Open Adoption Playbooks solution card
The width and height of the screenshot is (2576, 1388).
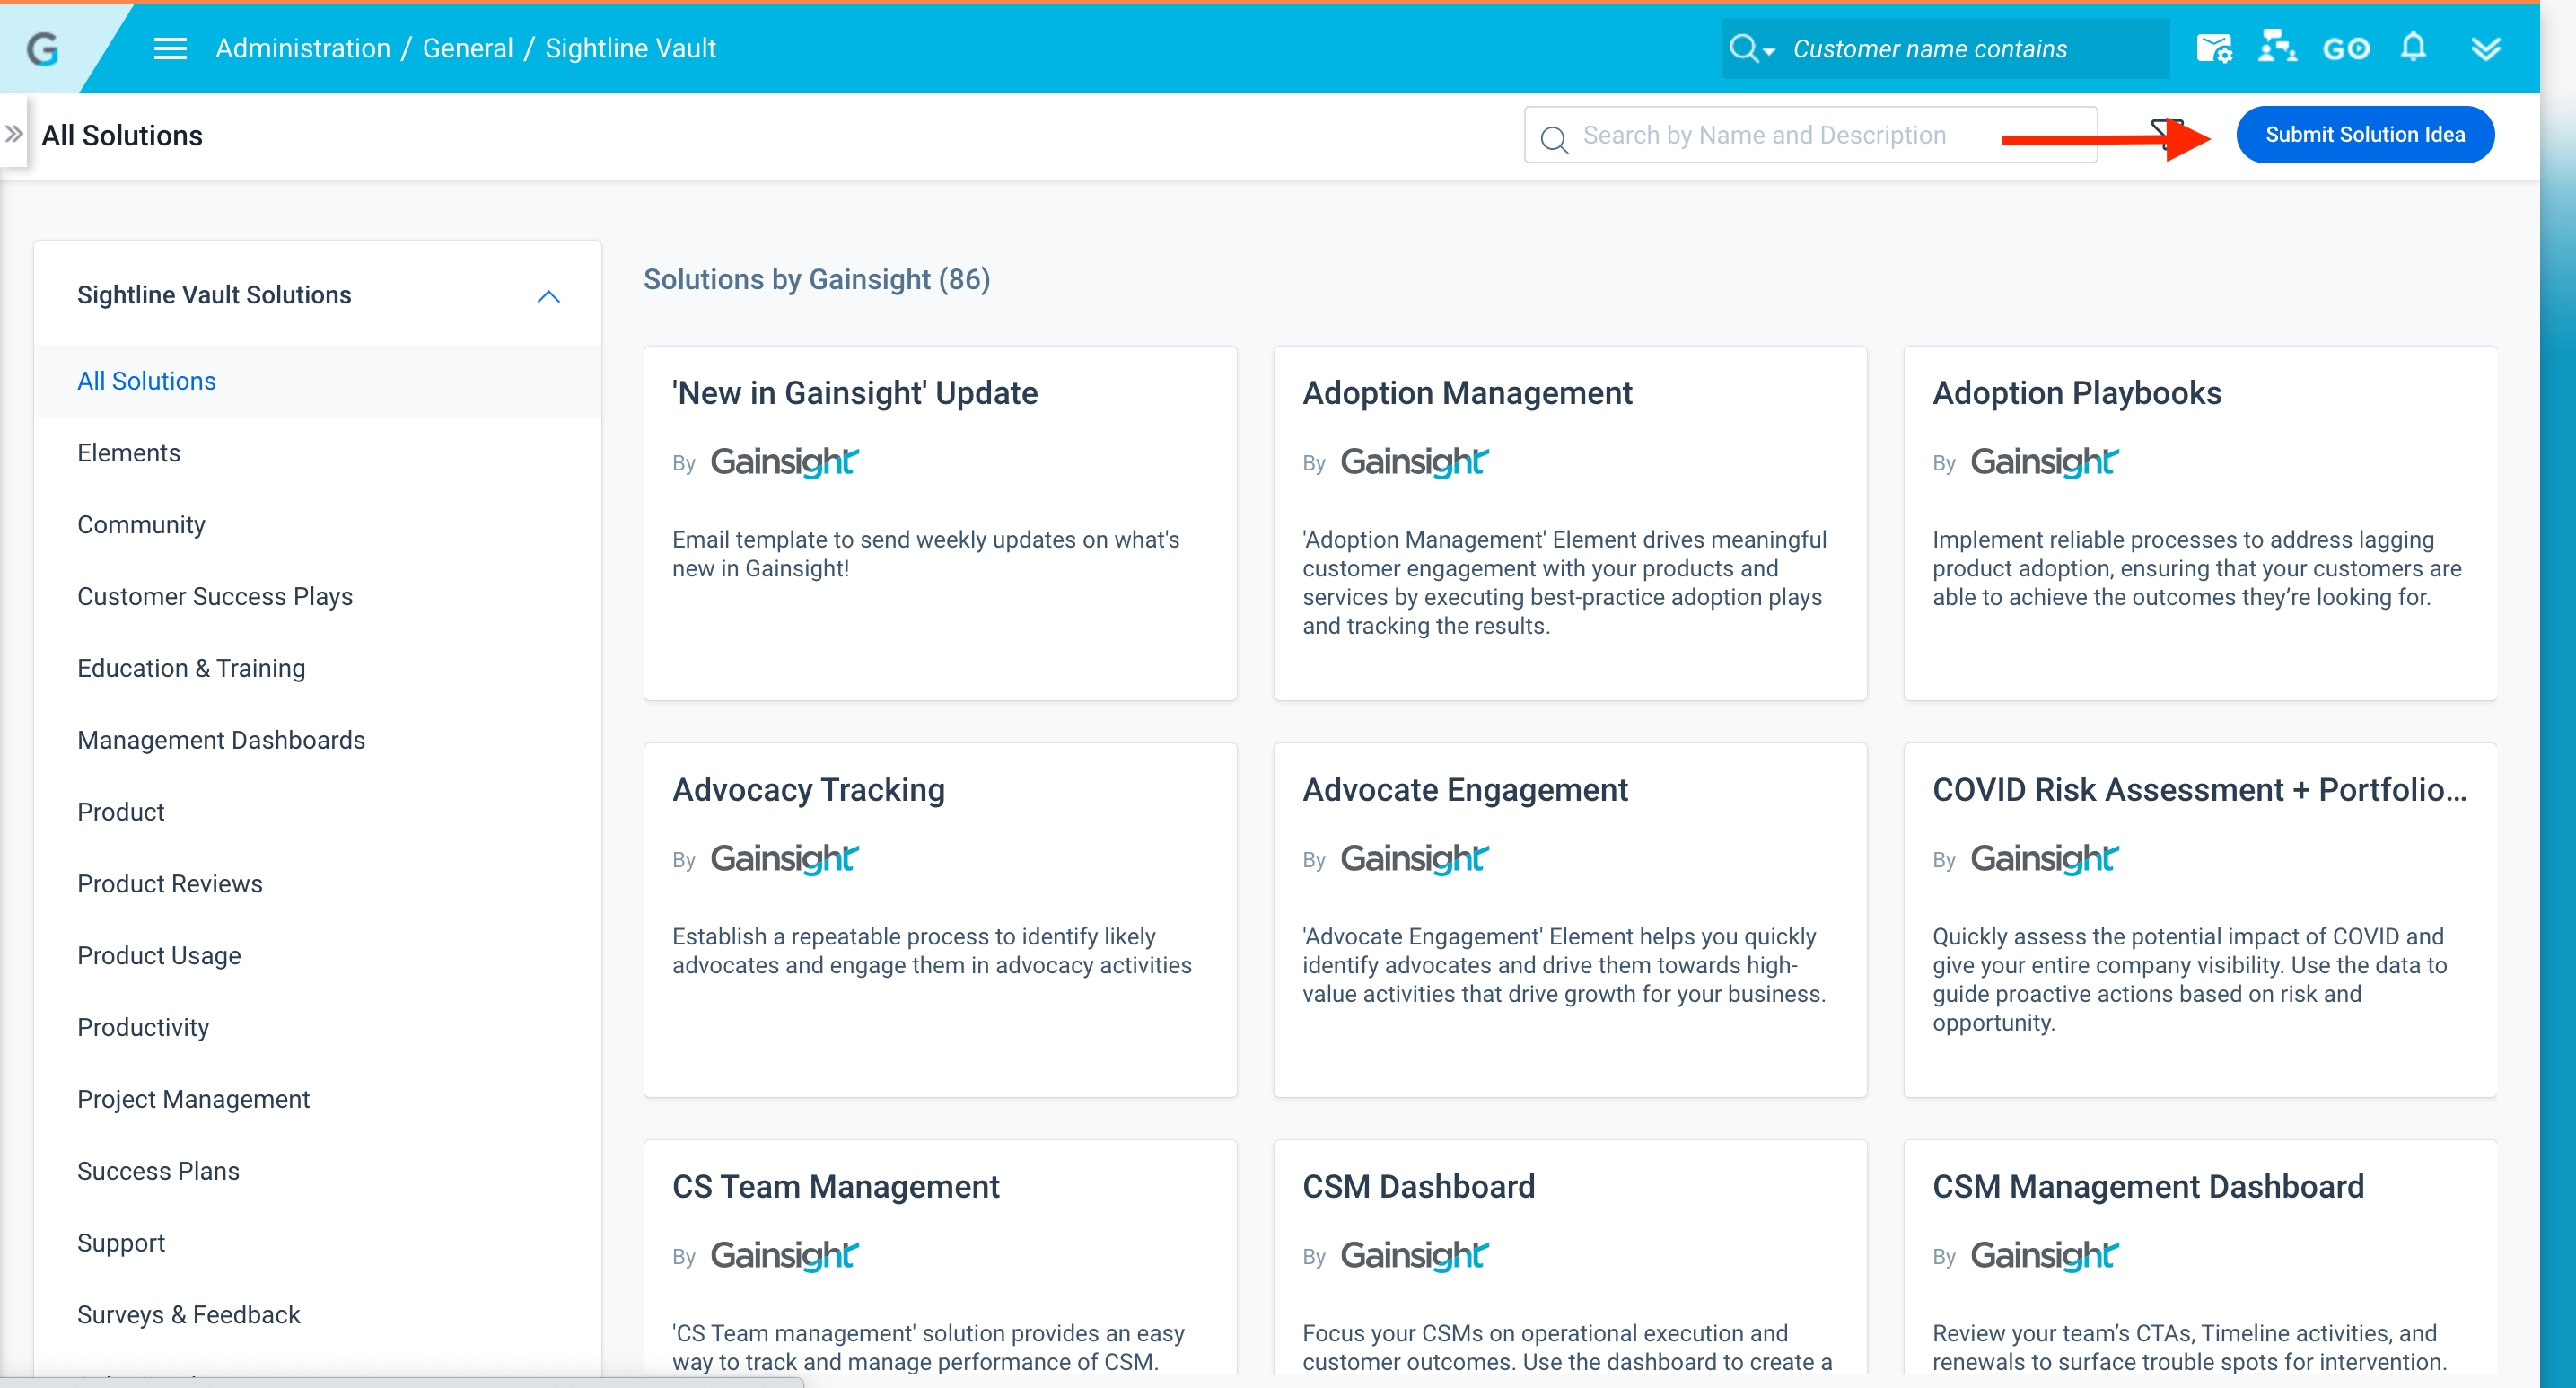click(2200, 523)
